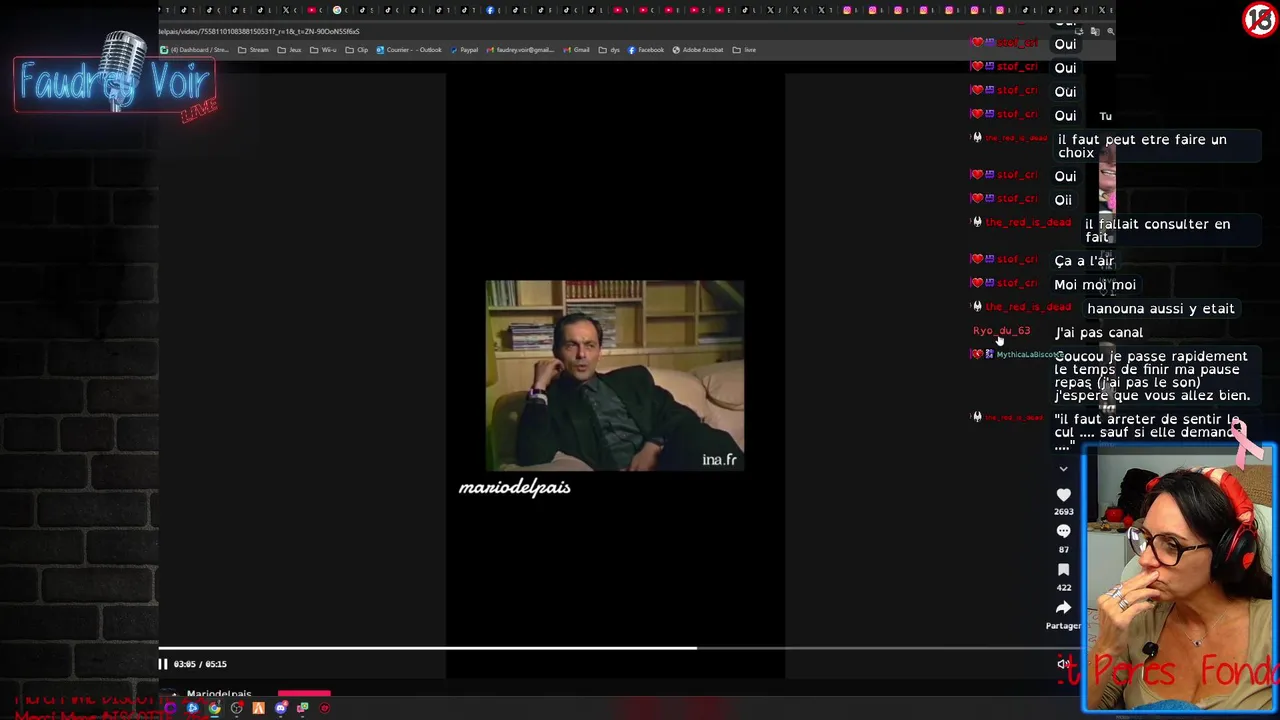Open the comments bubble showing 87

point(1063,532)
